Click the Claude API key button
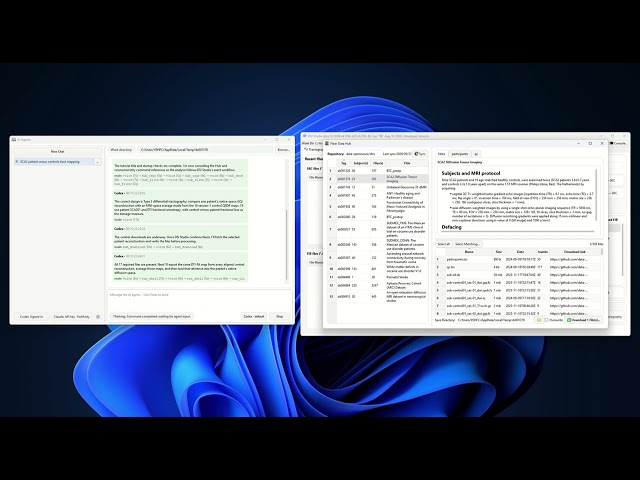 (71, 317)
